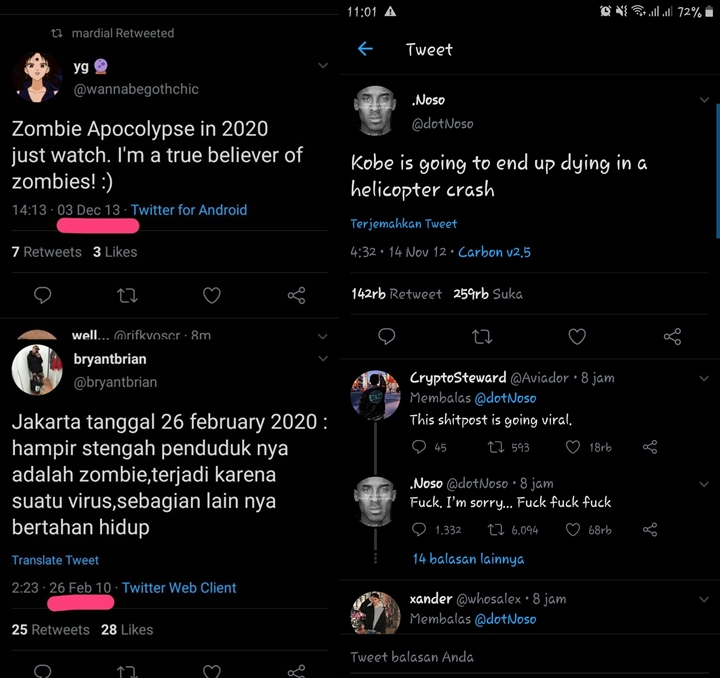Image resolution: width=720 pixels, height=678 pixels.
Task: Retweet yg's Zombie Apocolypse tweet
Action: click(x=127, y=296)
